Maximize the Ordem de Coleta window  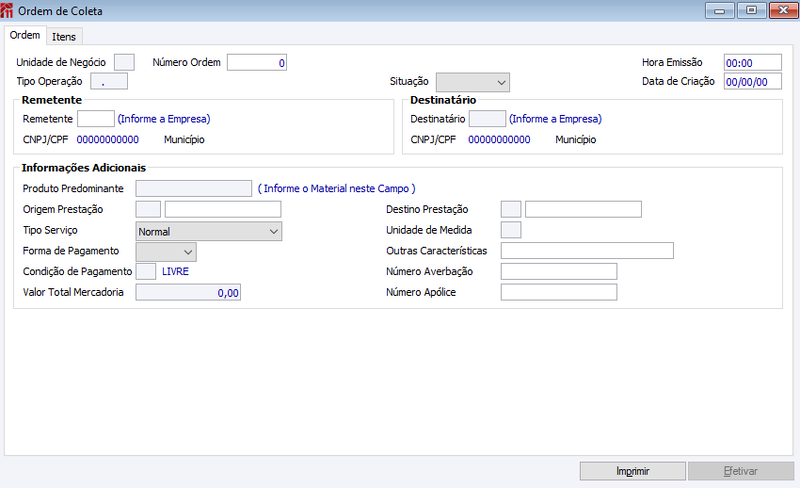pos(752,11)
